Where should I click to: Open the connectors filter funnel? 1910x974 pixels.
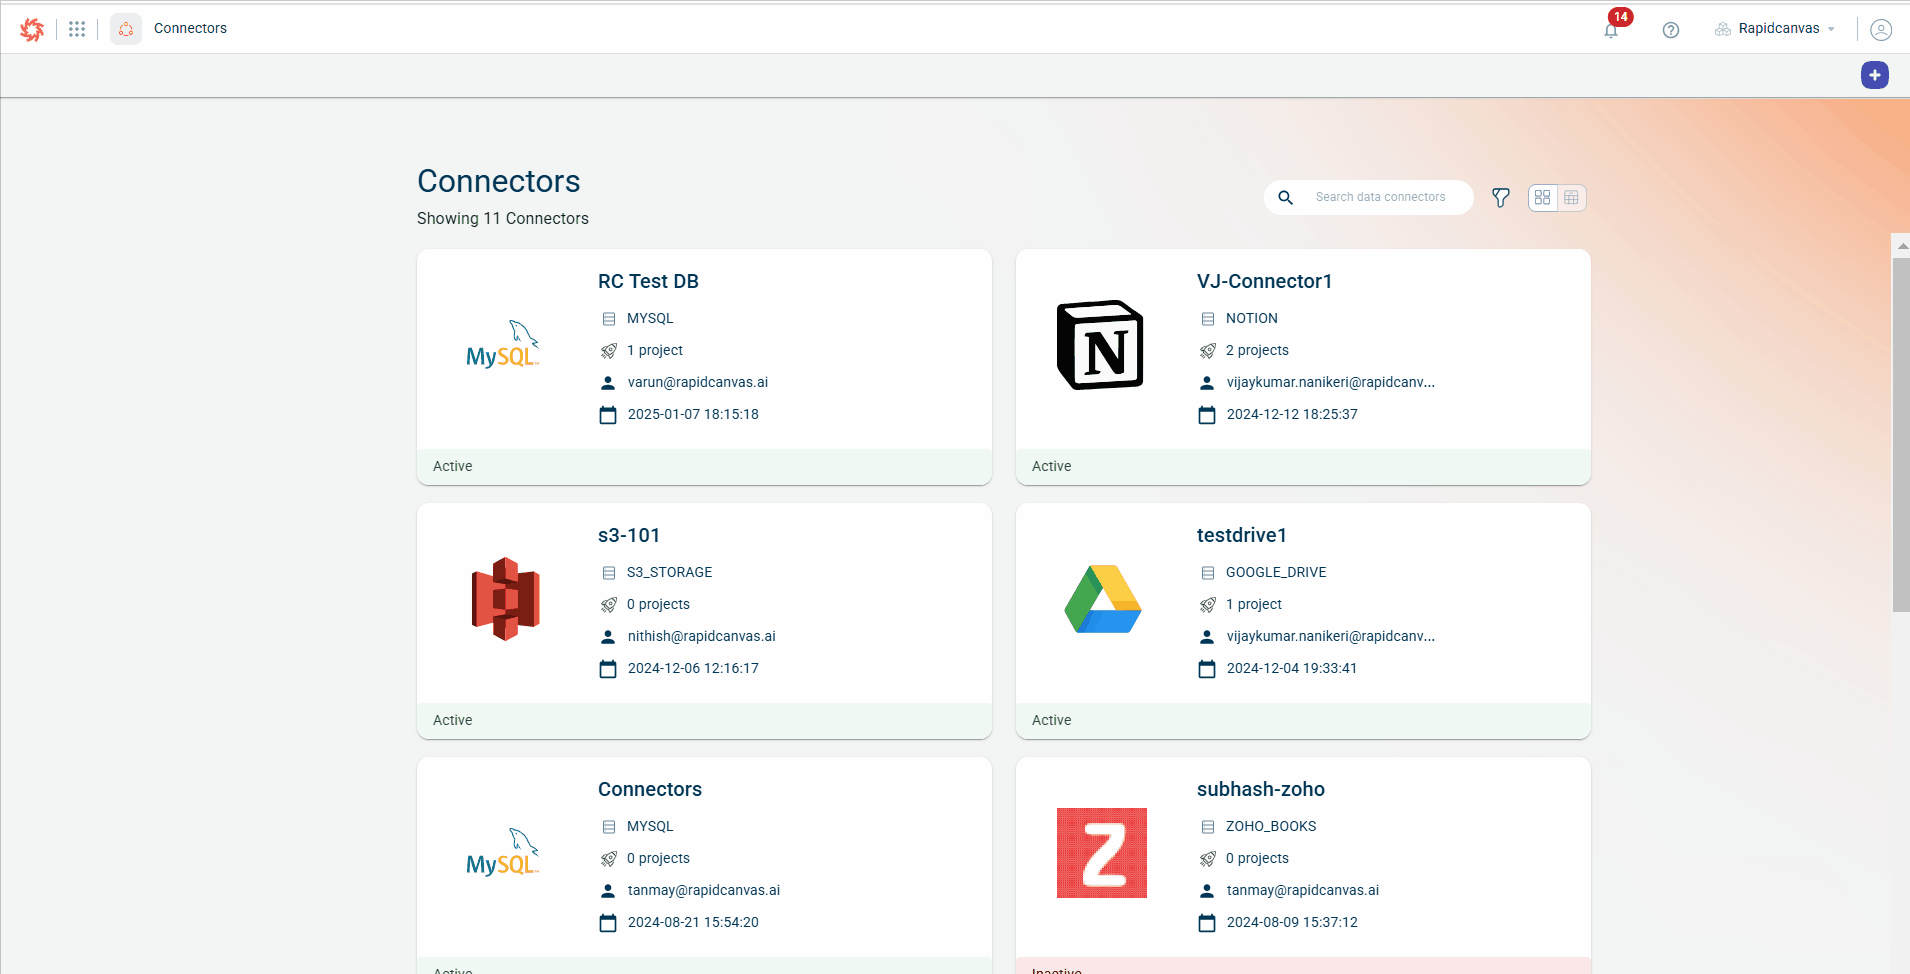pos(1500,198)
